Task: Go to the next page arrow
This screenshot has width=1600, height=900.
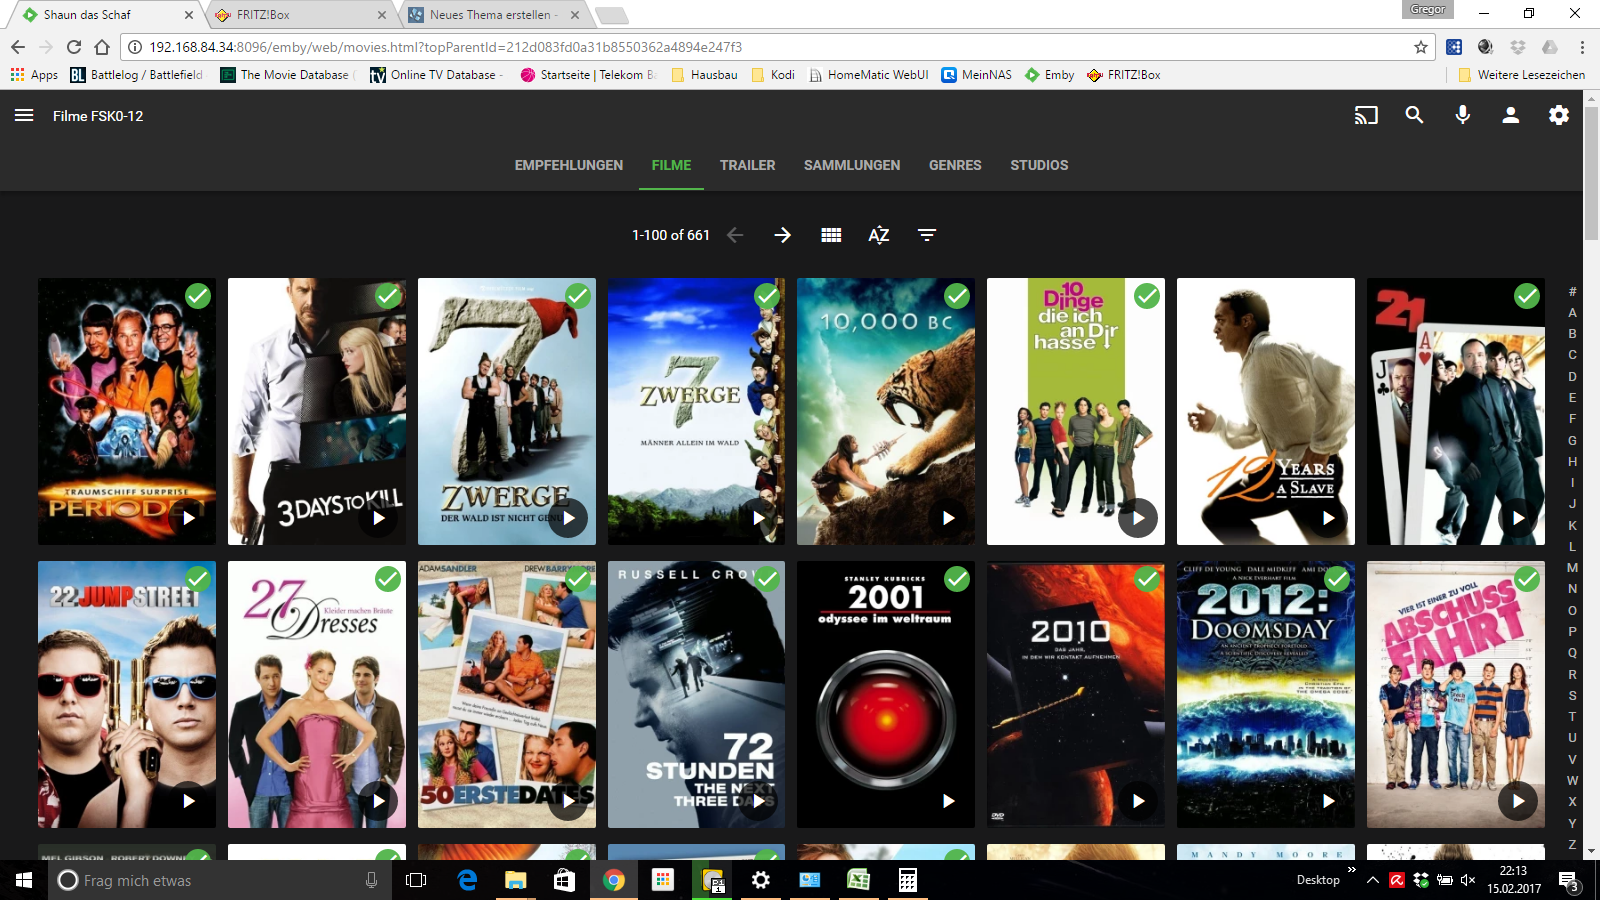Action: (x=783, y=235)
